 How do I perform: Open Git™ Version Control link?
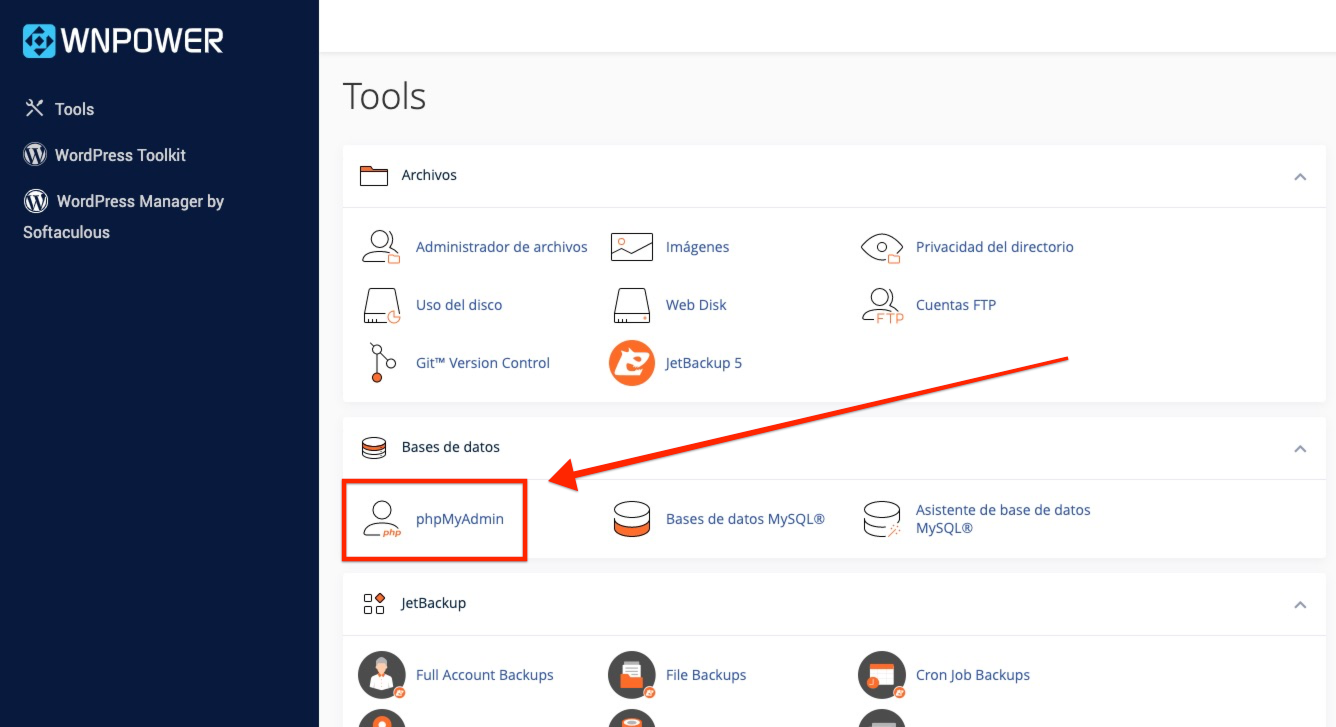(483, 363)
